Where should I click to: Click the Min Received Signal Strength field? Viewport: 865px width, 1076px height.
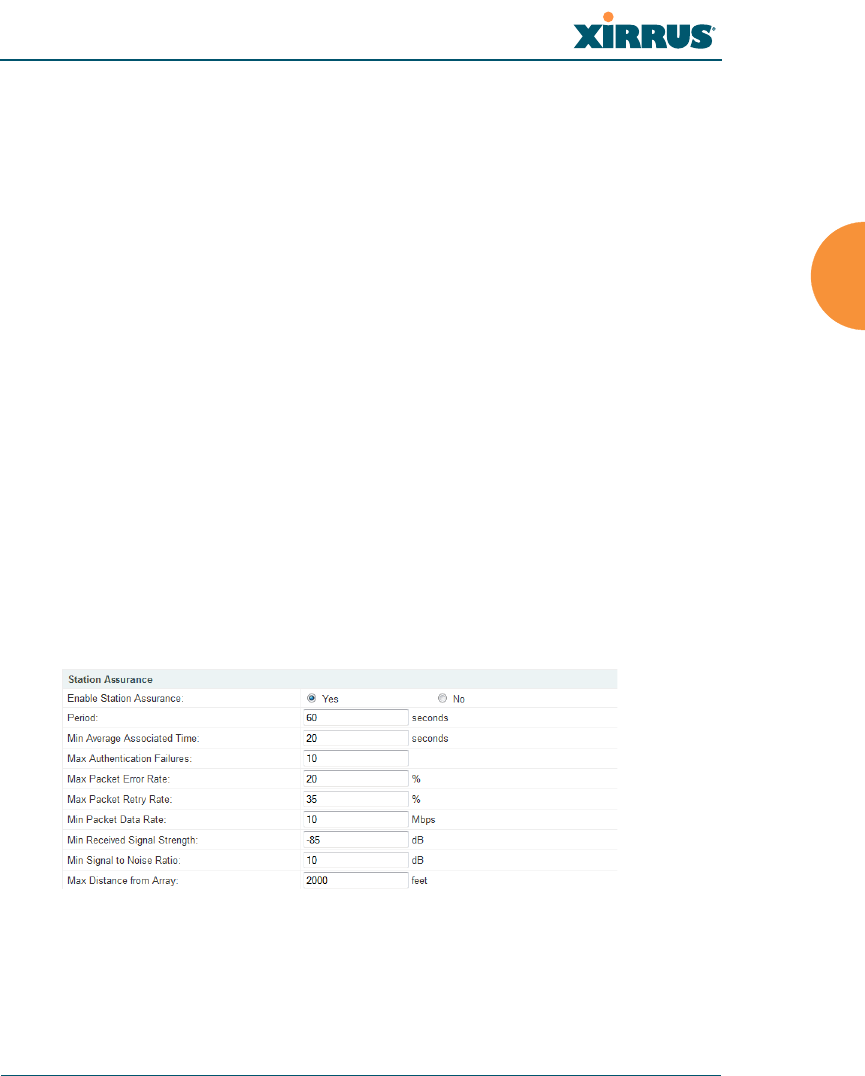[355, 840]
